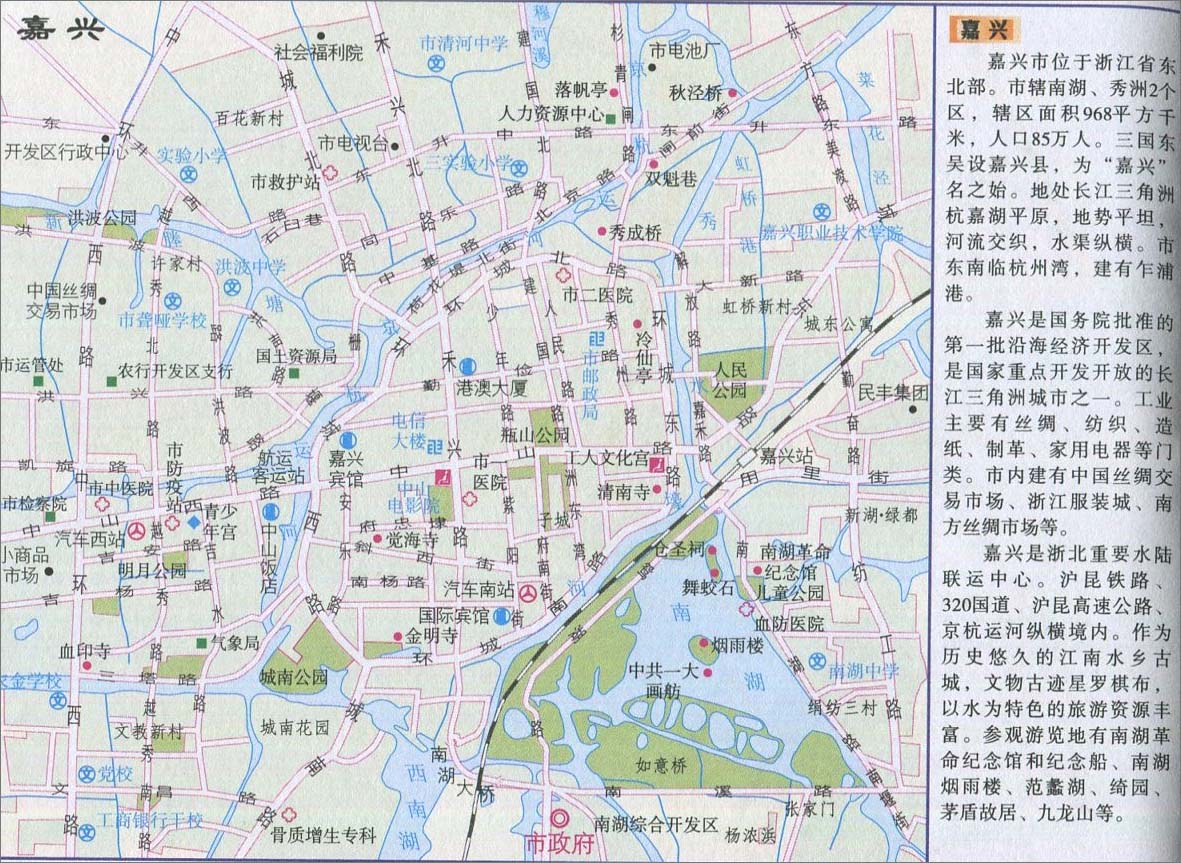
Task: Click the red dot marker at 烟雨楼
Action: tap(704, 644)
